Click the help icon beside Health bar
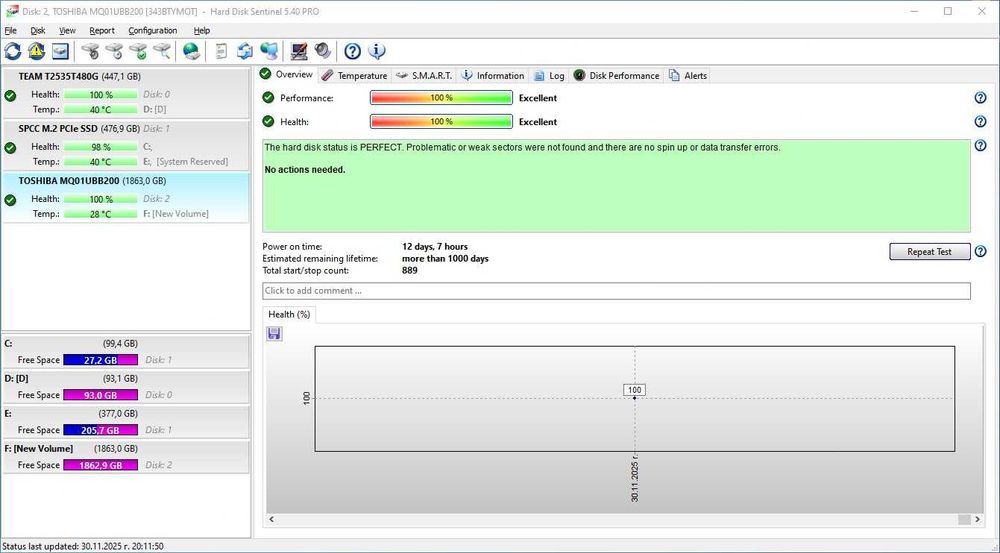 click(980, 121)
